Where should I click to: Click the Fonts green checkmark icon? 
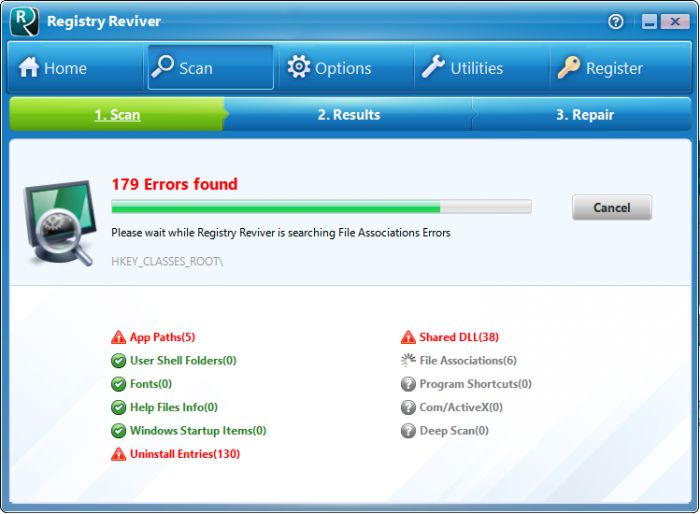[x=118, y=384]
